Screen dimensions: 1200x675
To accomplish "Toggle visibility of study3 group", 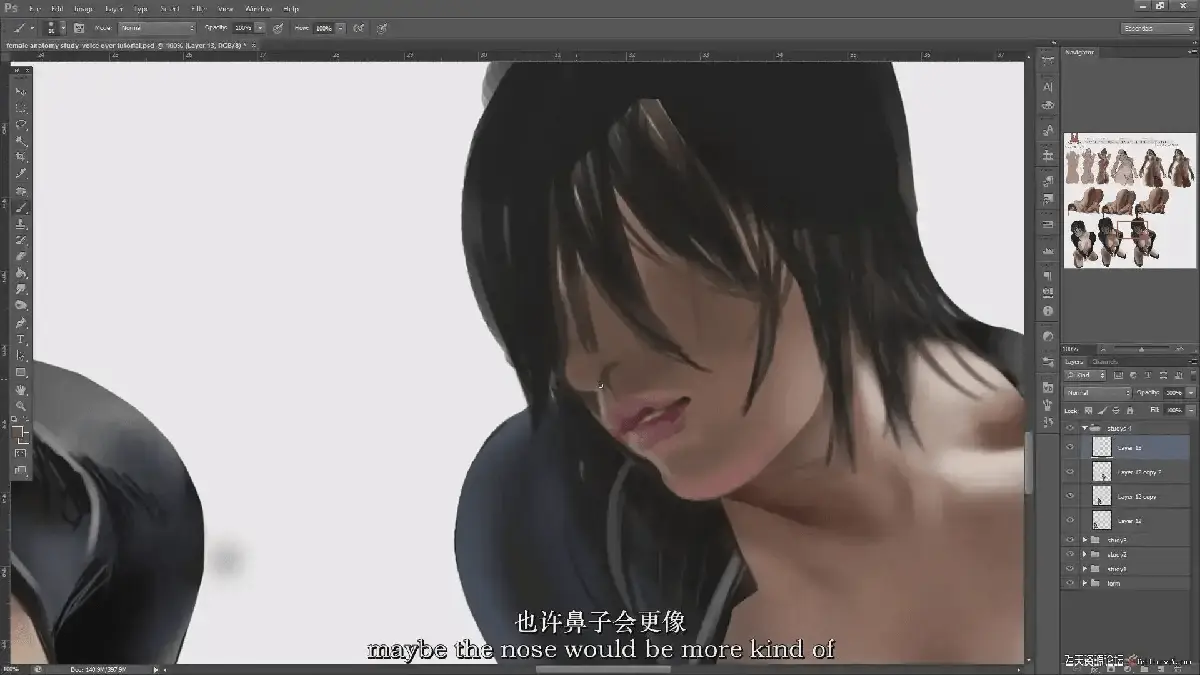I will [x=1070, y=540].
